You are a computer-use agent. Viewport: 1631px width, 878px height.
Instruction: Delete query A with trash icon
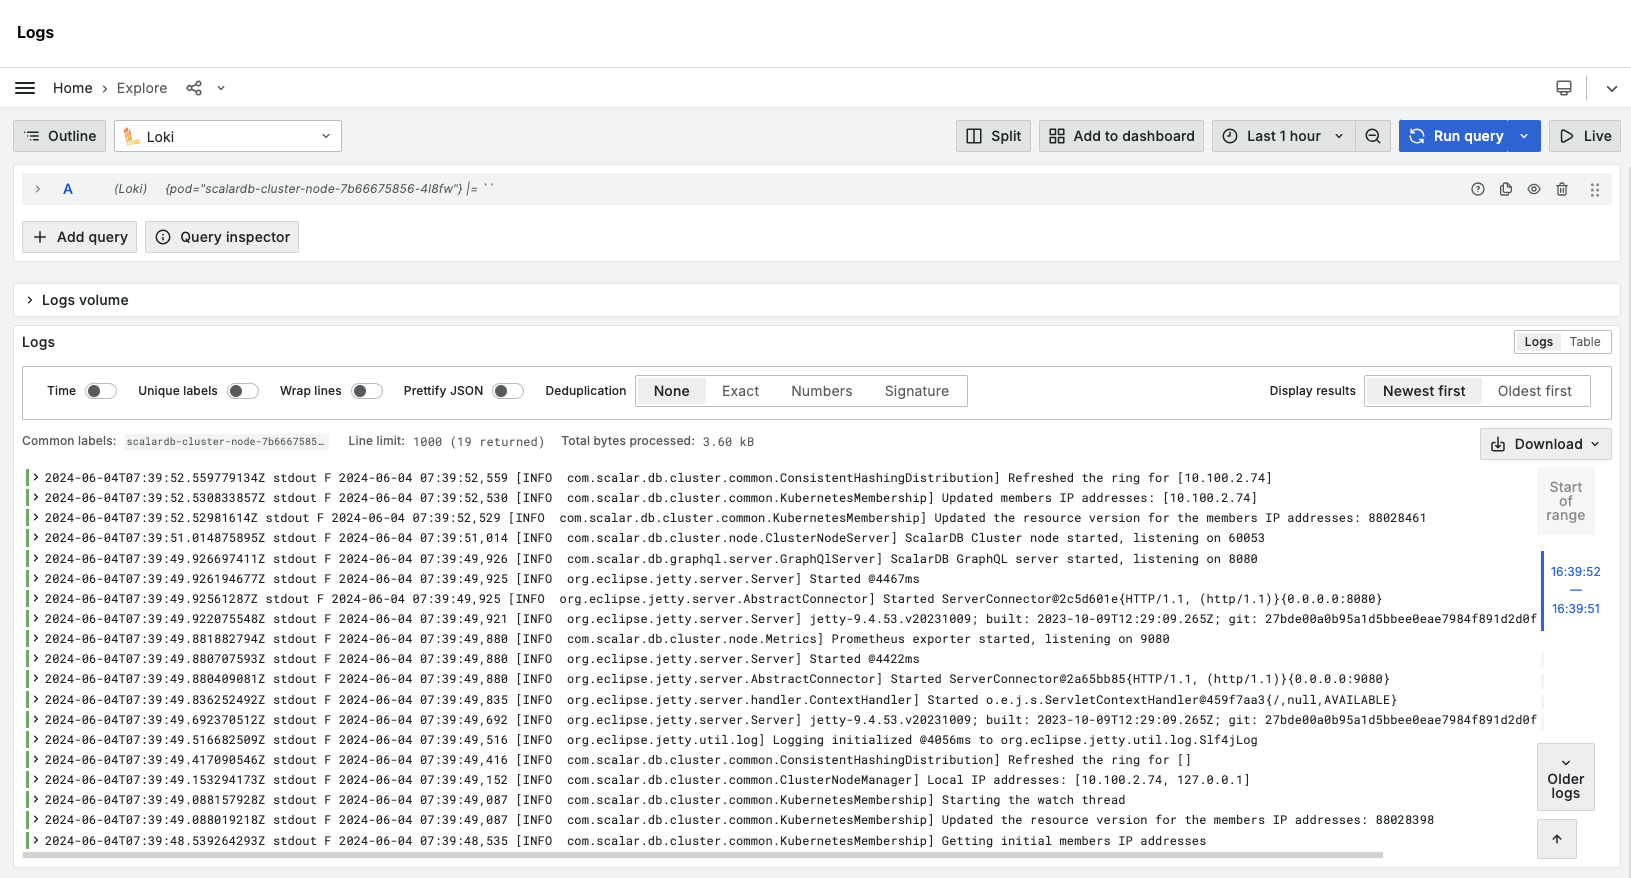[1562, 189]
